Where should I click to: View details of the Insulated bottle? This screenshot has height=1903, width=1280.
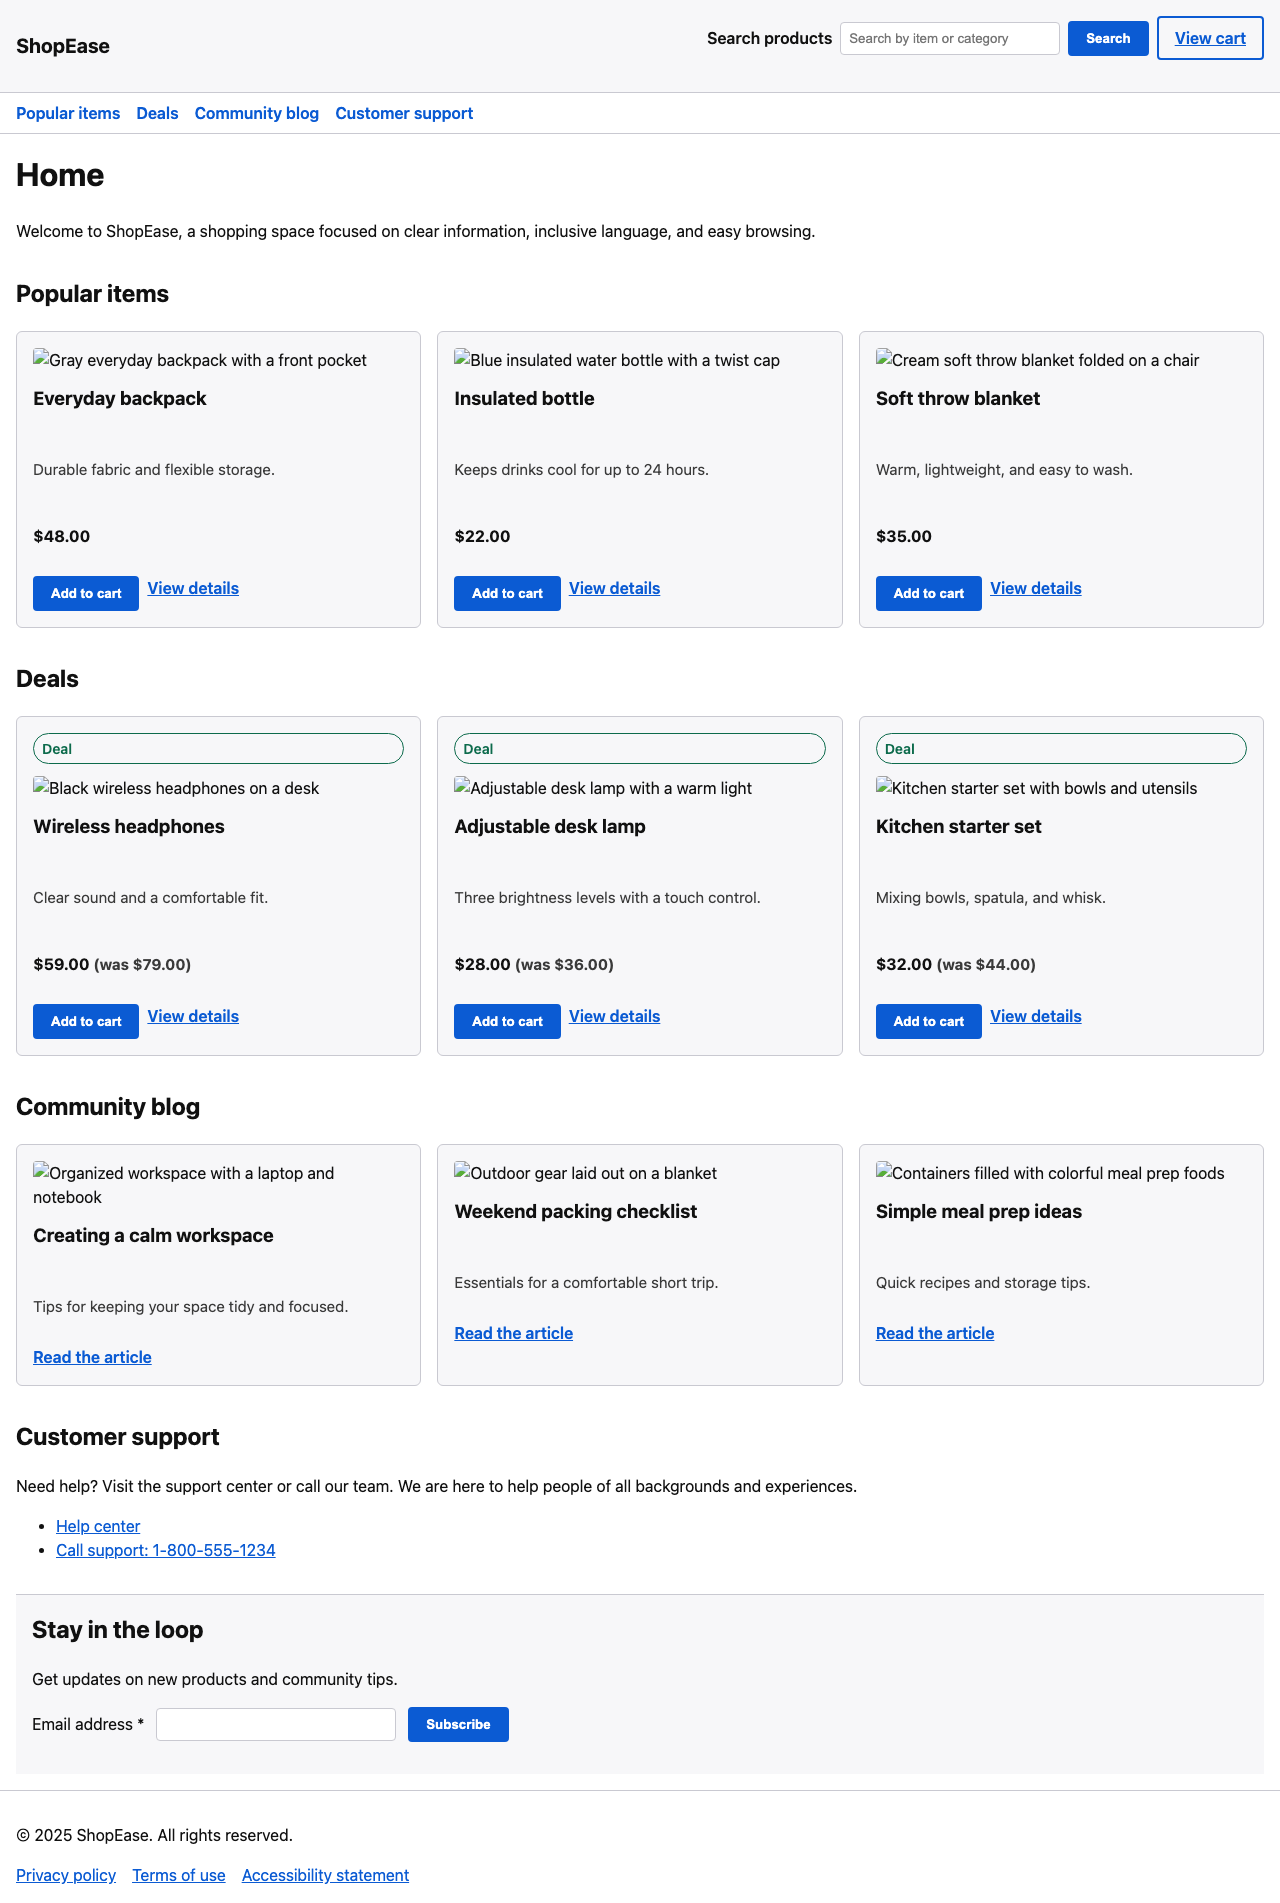click(x=614, y=588)
